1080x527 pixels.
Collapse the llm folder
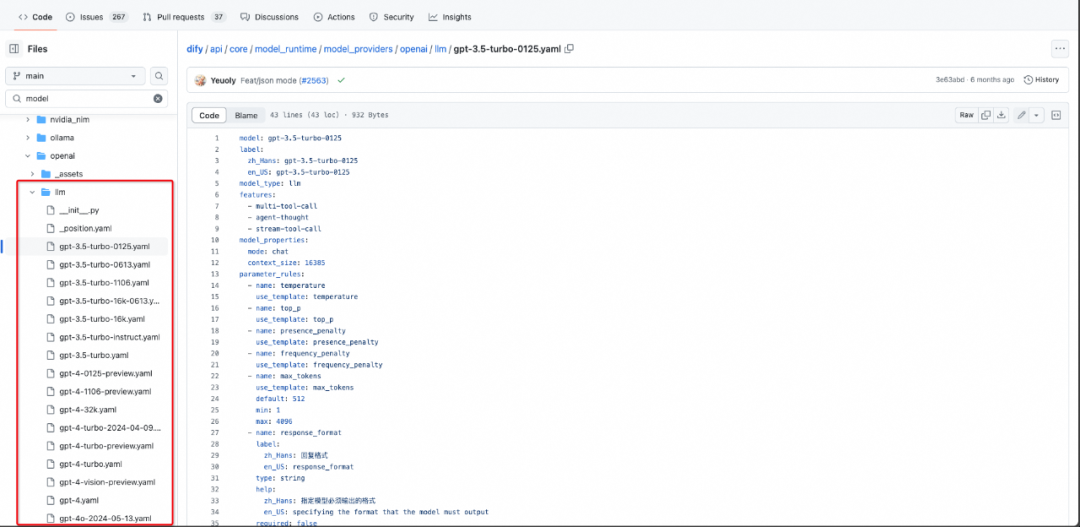32,192
